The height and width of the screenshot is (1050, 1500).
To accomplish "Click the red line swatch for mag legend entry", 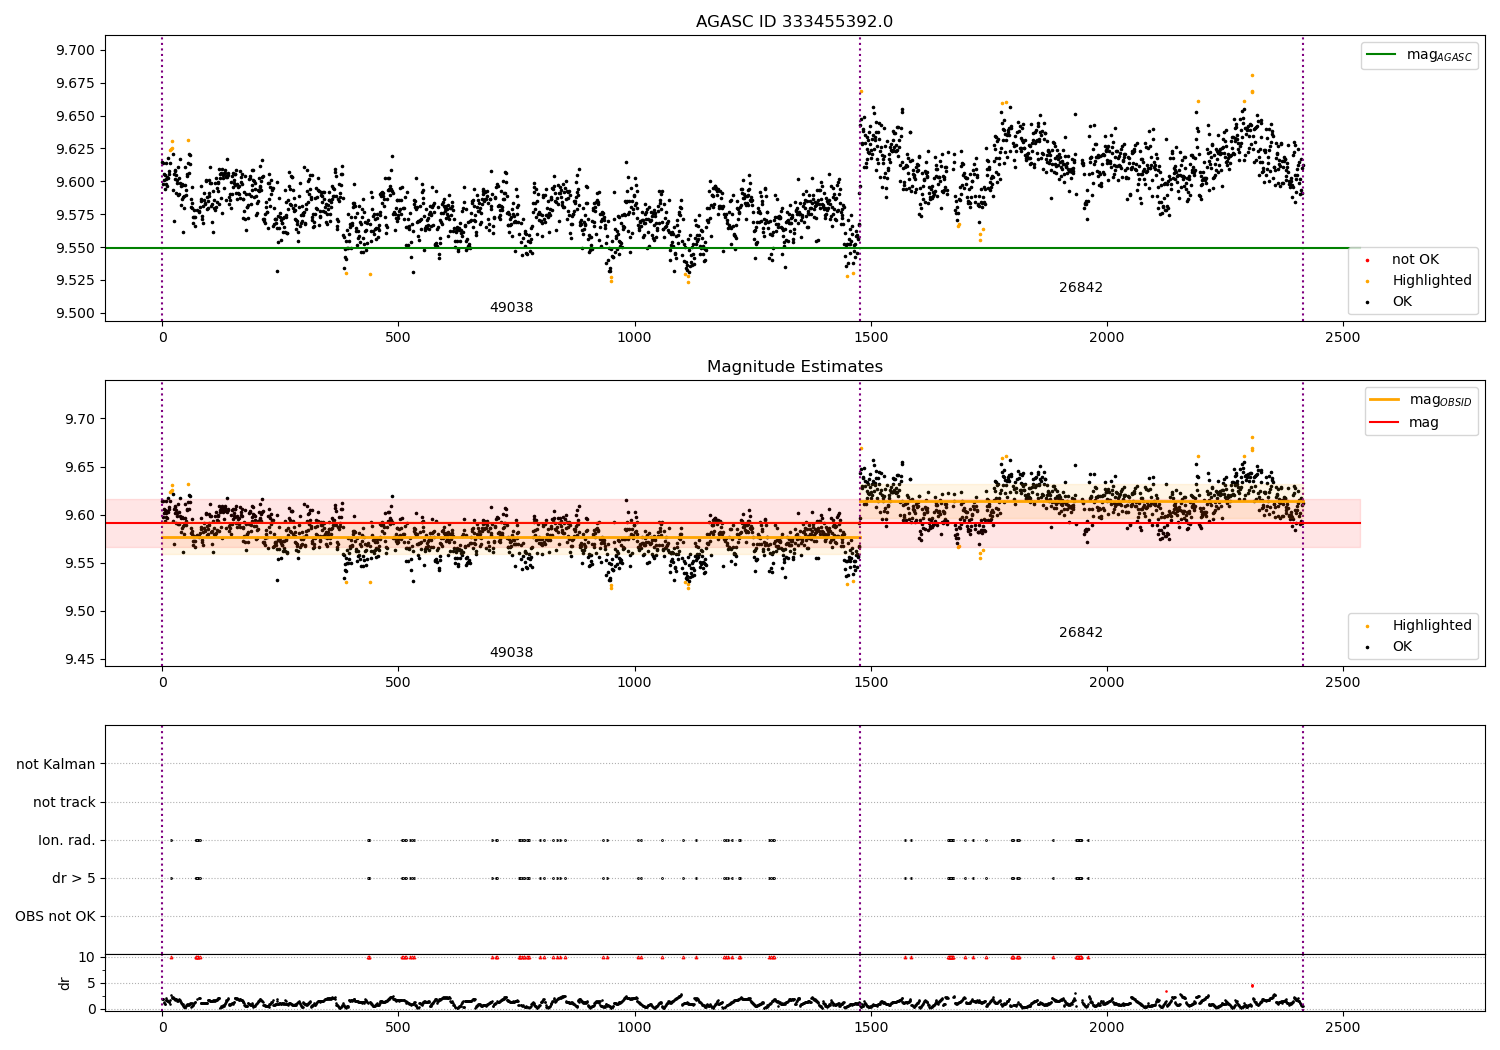I will pyautogui.click(x=1385, y=423).
